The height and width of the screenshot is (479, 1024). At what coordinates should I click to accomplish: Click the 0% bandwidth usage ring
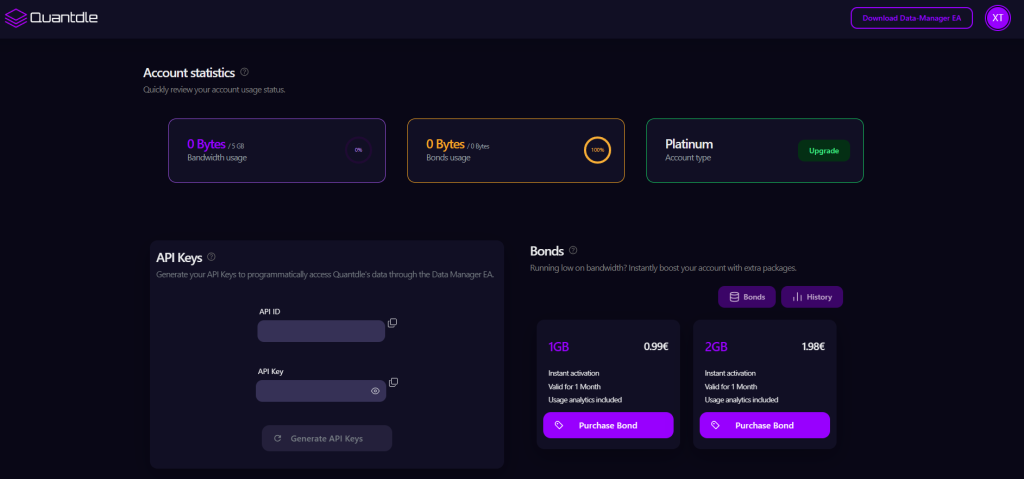point(358,150)
